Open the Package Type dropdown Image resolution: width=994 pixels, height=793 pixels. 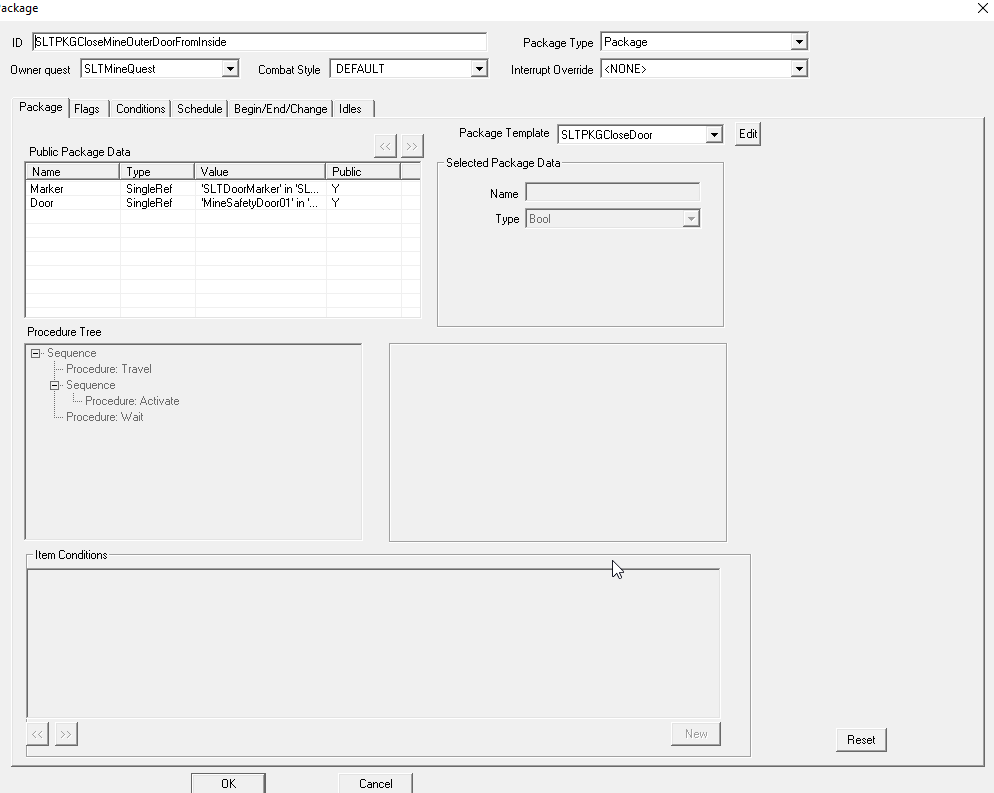point(799,42)
